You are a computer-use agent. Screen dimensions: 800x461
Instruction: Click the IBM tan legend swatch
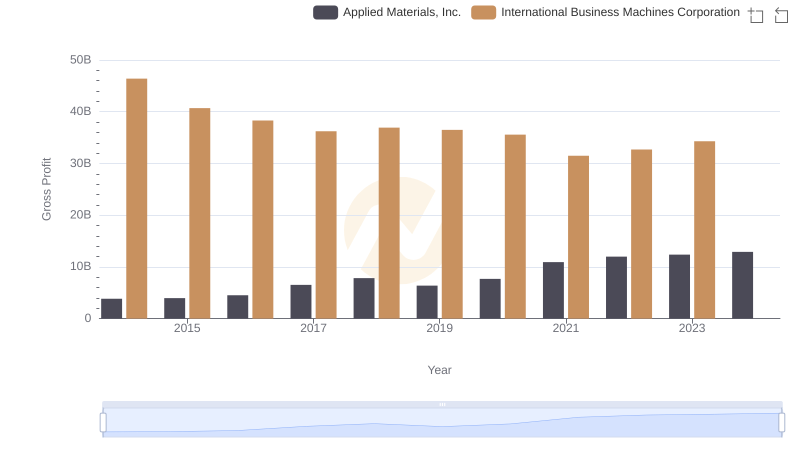tap(483, 12)
